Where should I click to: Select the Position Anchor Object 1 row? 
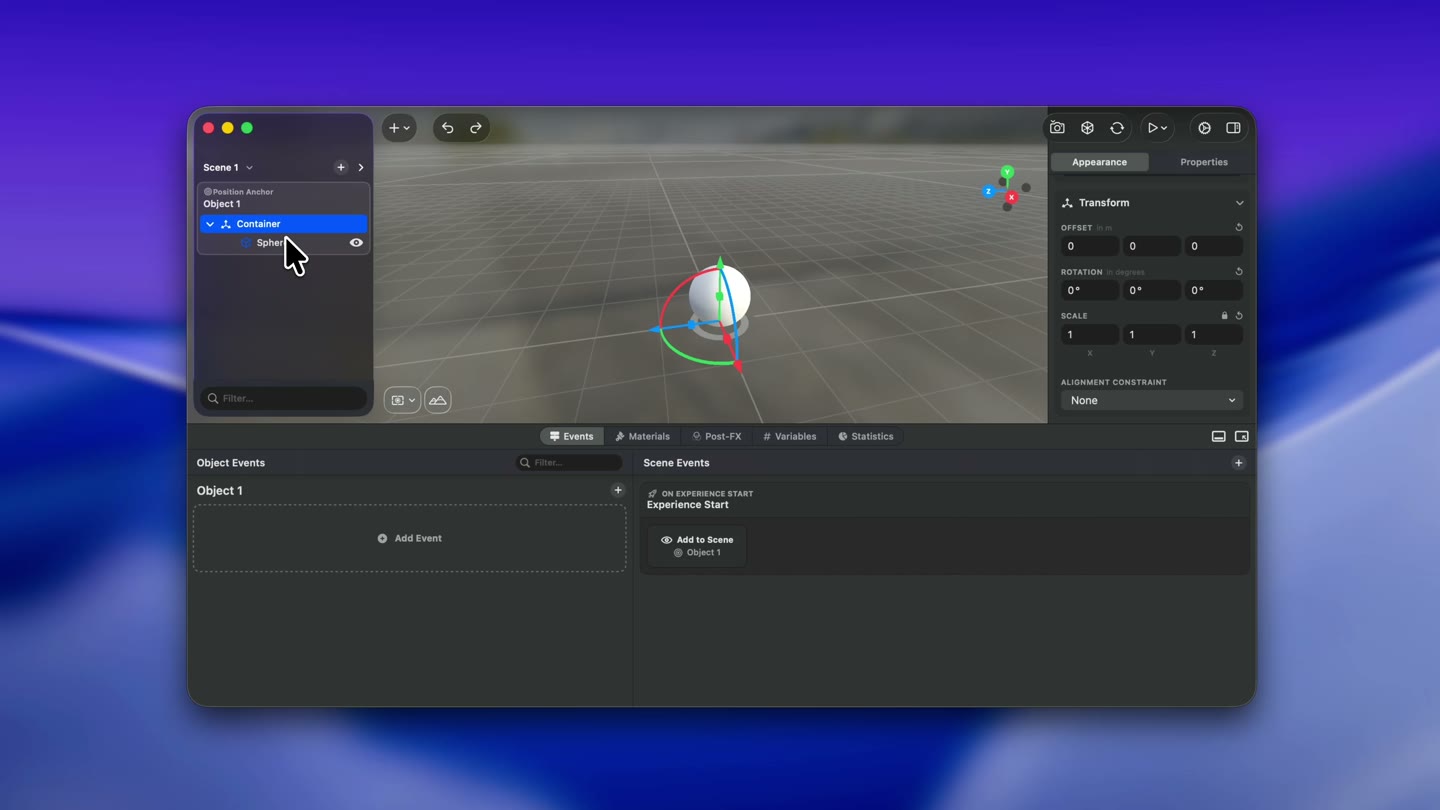[284, 198]
